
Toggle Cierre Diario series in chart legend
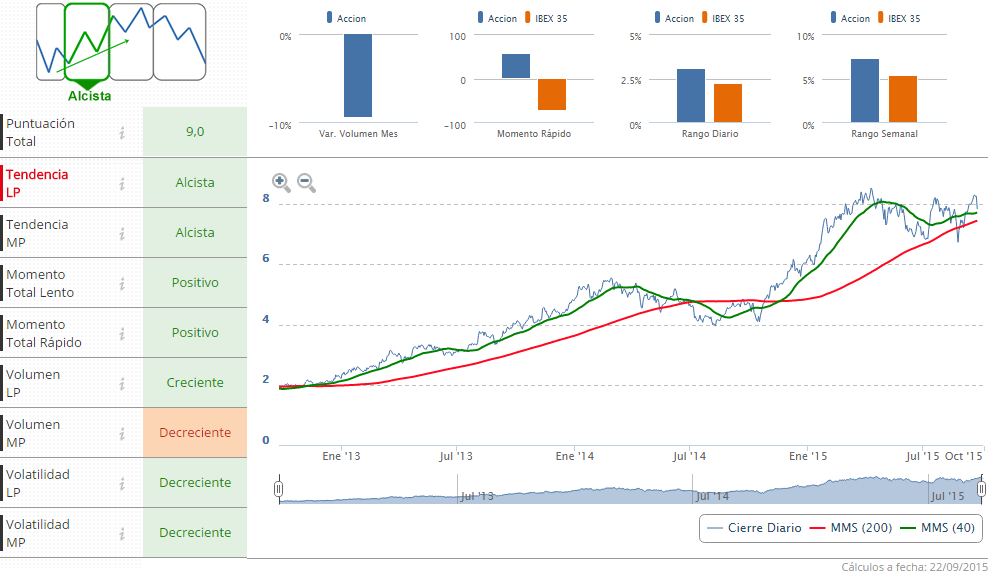754,527
